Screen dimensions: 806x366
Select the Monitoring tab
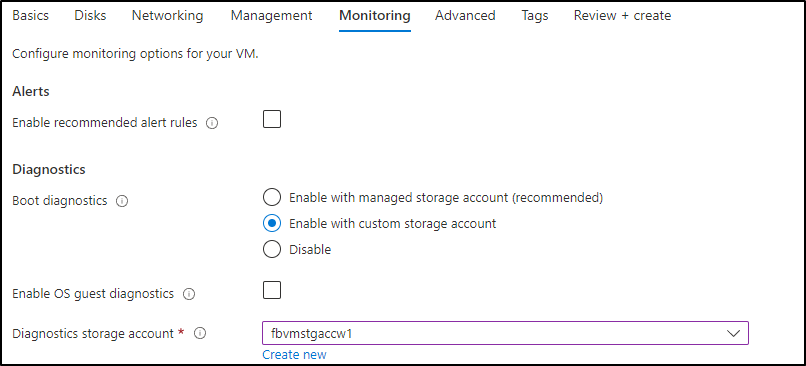click(375, 16)
